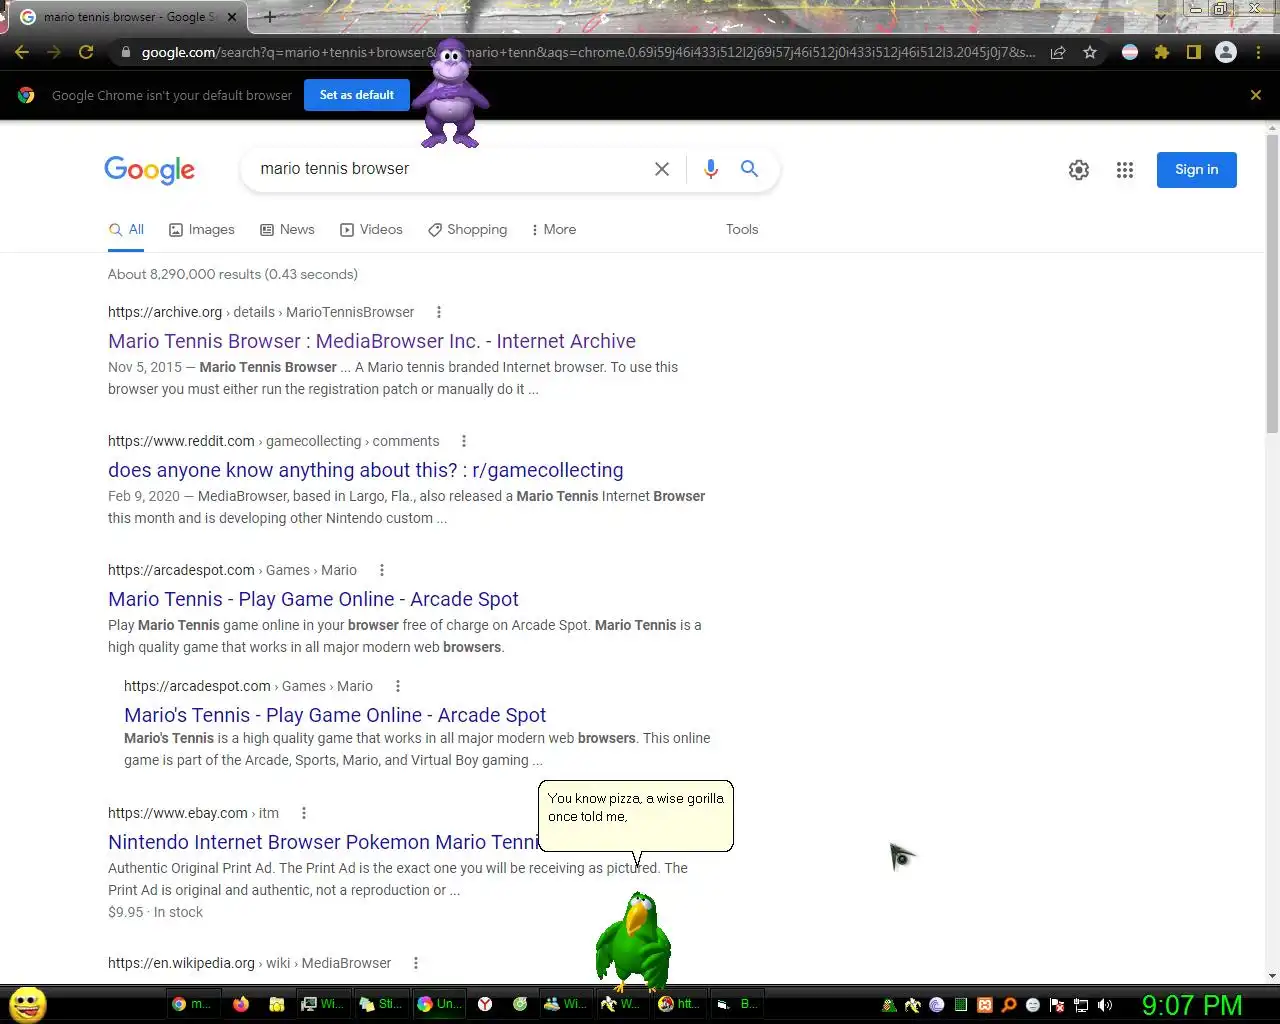Screen dimensions: 1280x1024
Task: Expand the tab search chevron
Action: (x=1161, y=17)
